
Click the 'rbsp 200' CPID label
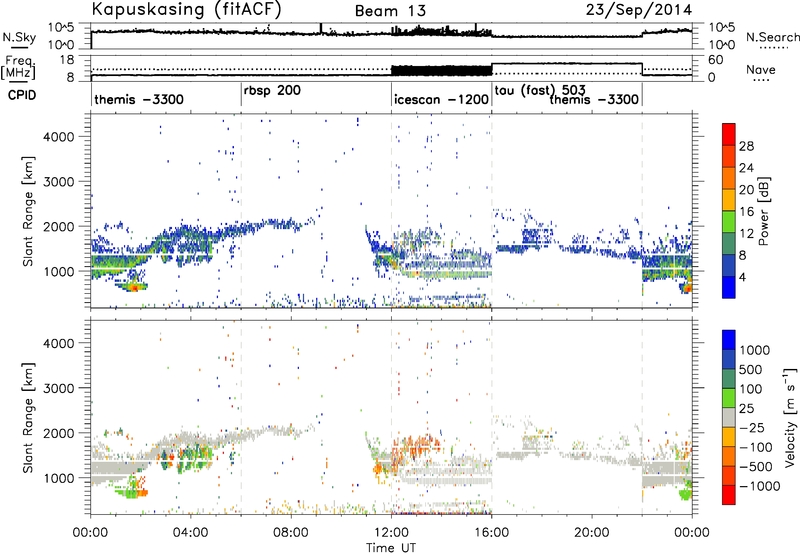click(x=272, y=91)
